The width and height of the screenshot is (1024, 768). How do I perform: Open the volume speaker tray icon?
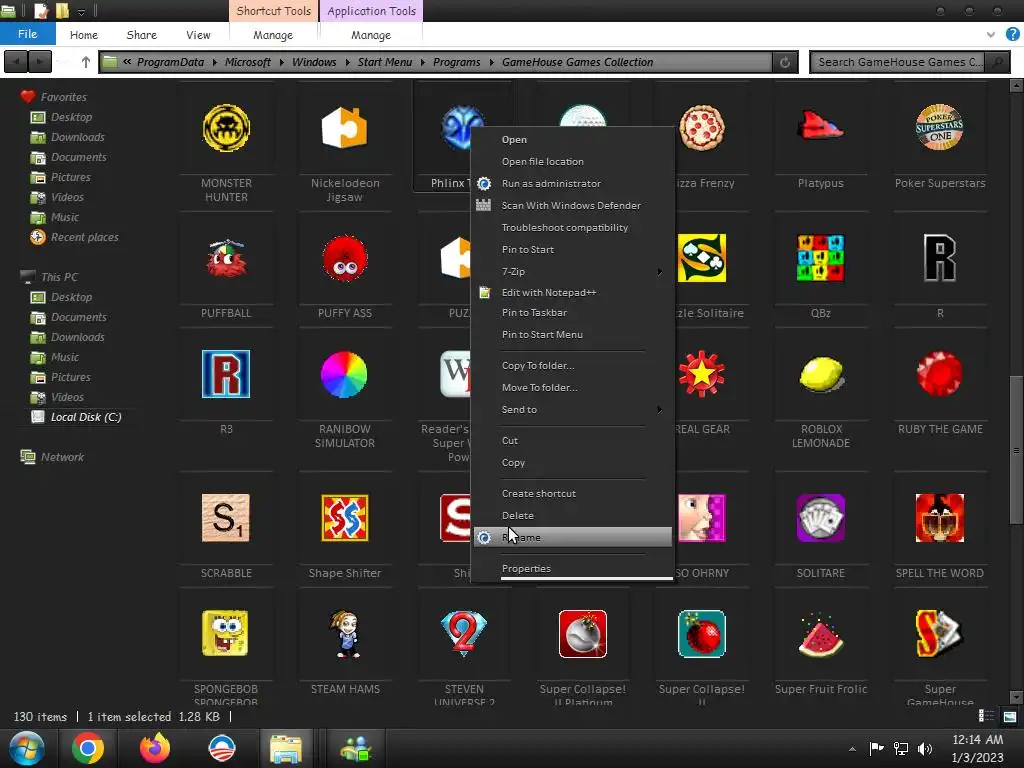click(924, 748)
